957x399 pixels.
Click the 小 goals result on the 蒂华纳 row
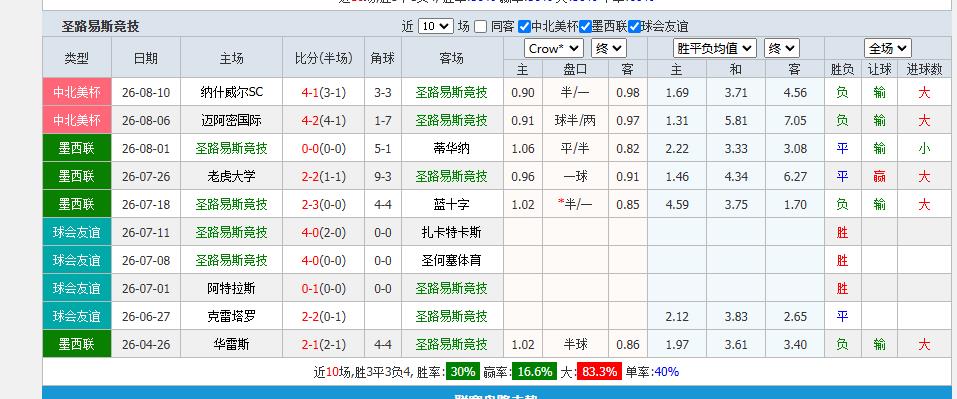pyautogui.click(x=924, y=148)
